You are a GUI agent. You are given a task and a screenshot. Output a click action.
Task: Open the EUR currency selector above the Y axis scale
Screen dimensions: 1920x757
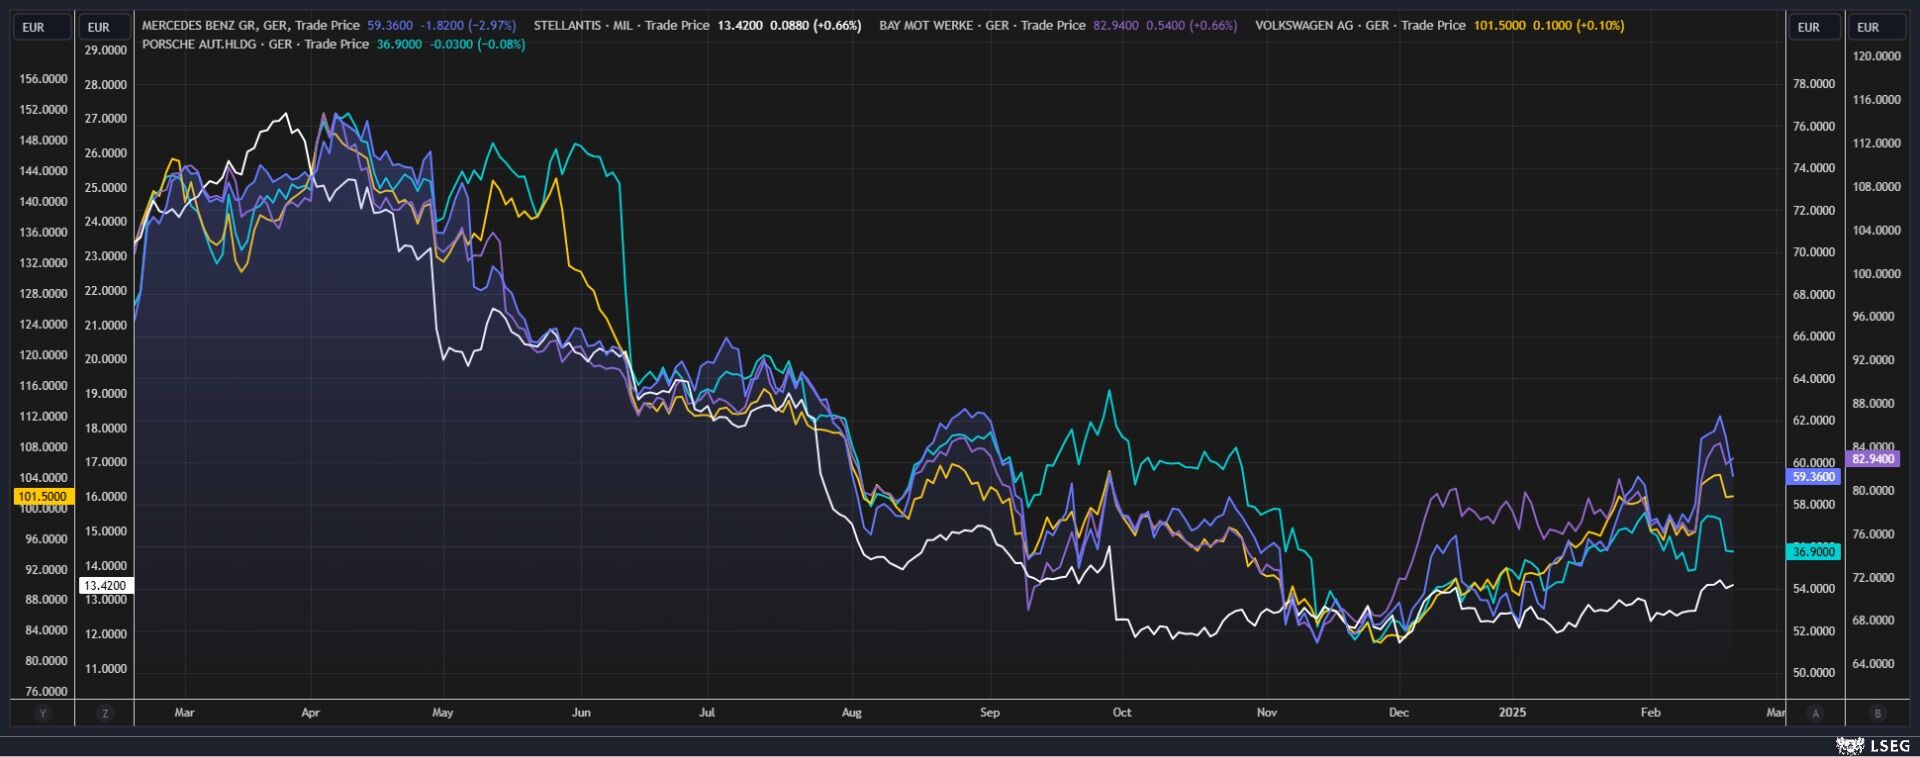coord(42,27)
